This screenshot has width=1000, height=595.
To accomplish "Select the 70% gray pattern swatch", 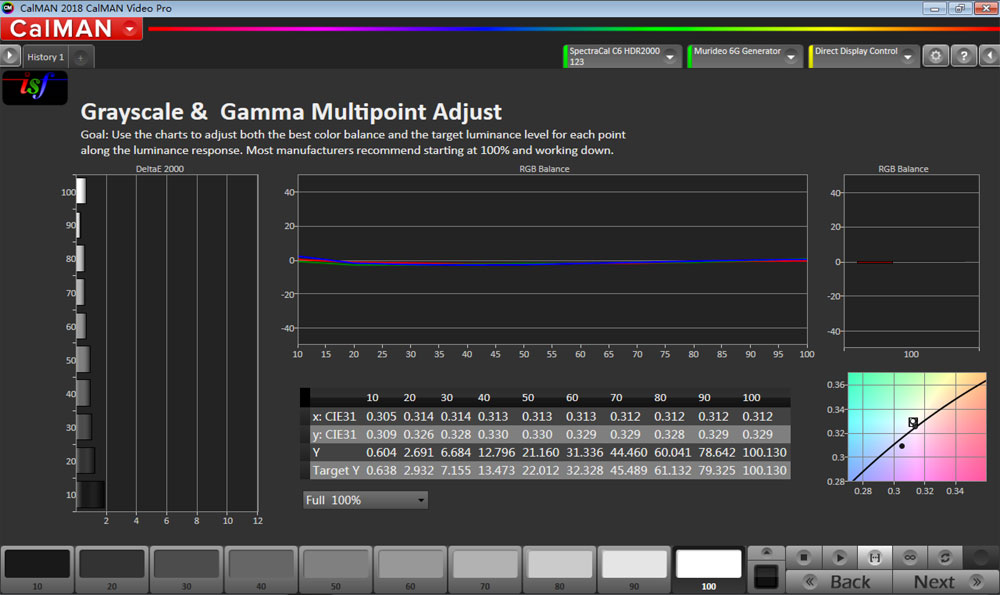I will click(x=485, y=569).
